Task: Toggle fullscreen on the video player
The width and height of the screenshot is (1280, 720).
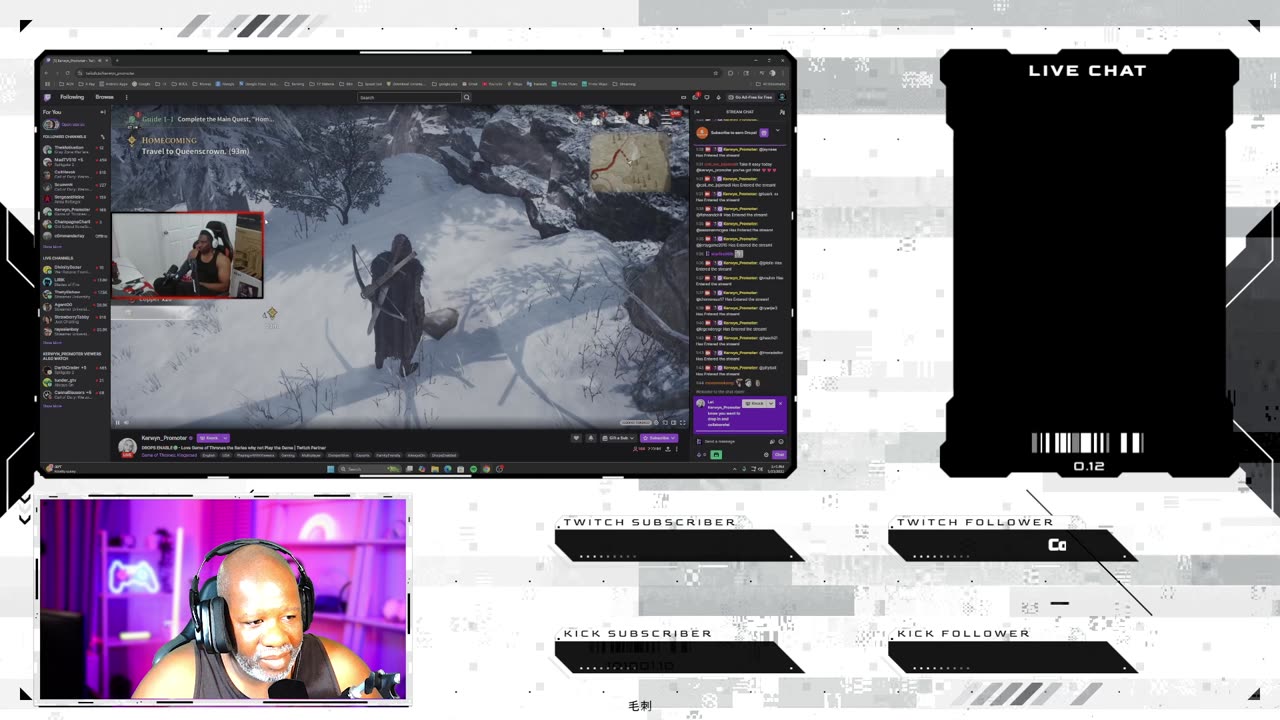Action: point(683,423)
